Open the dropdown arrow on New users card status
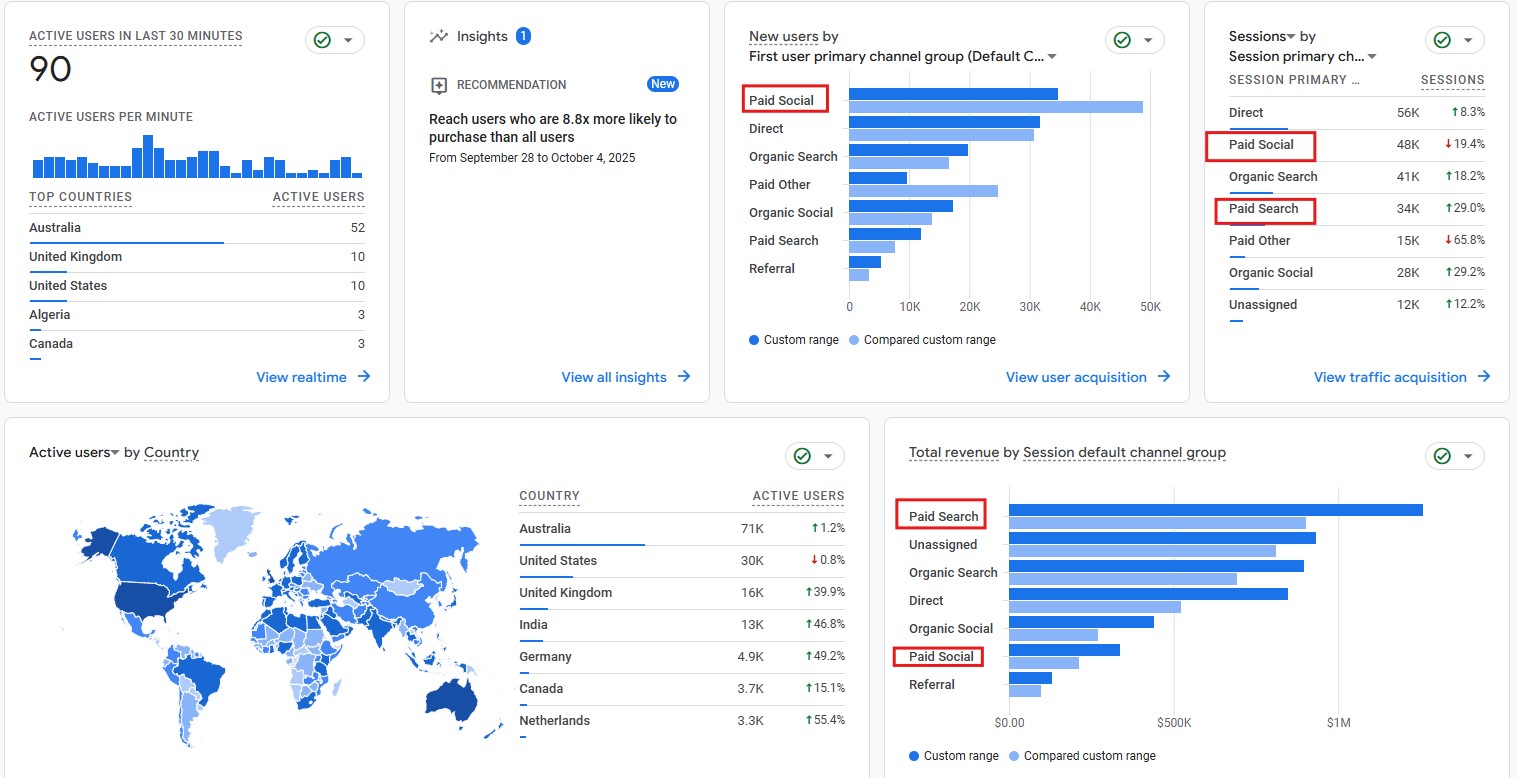Viewport: 1517px width, 778px height. pos(1148,40)
